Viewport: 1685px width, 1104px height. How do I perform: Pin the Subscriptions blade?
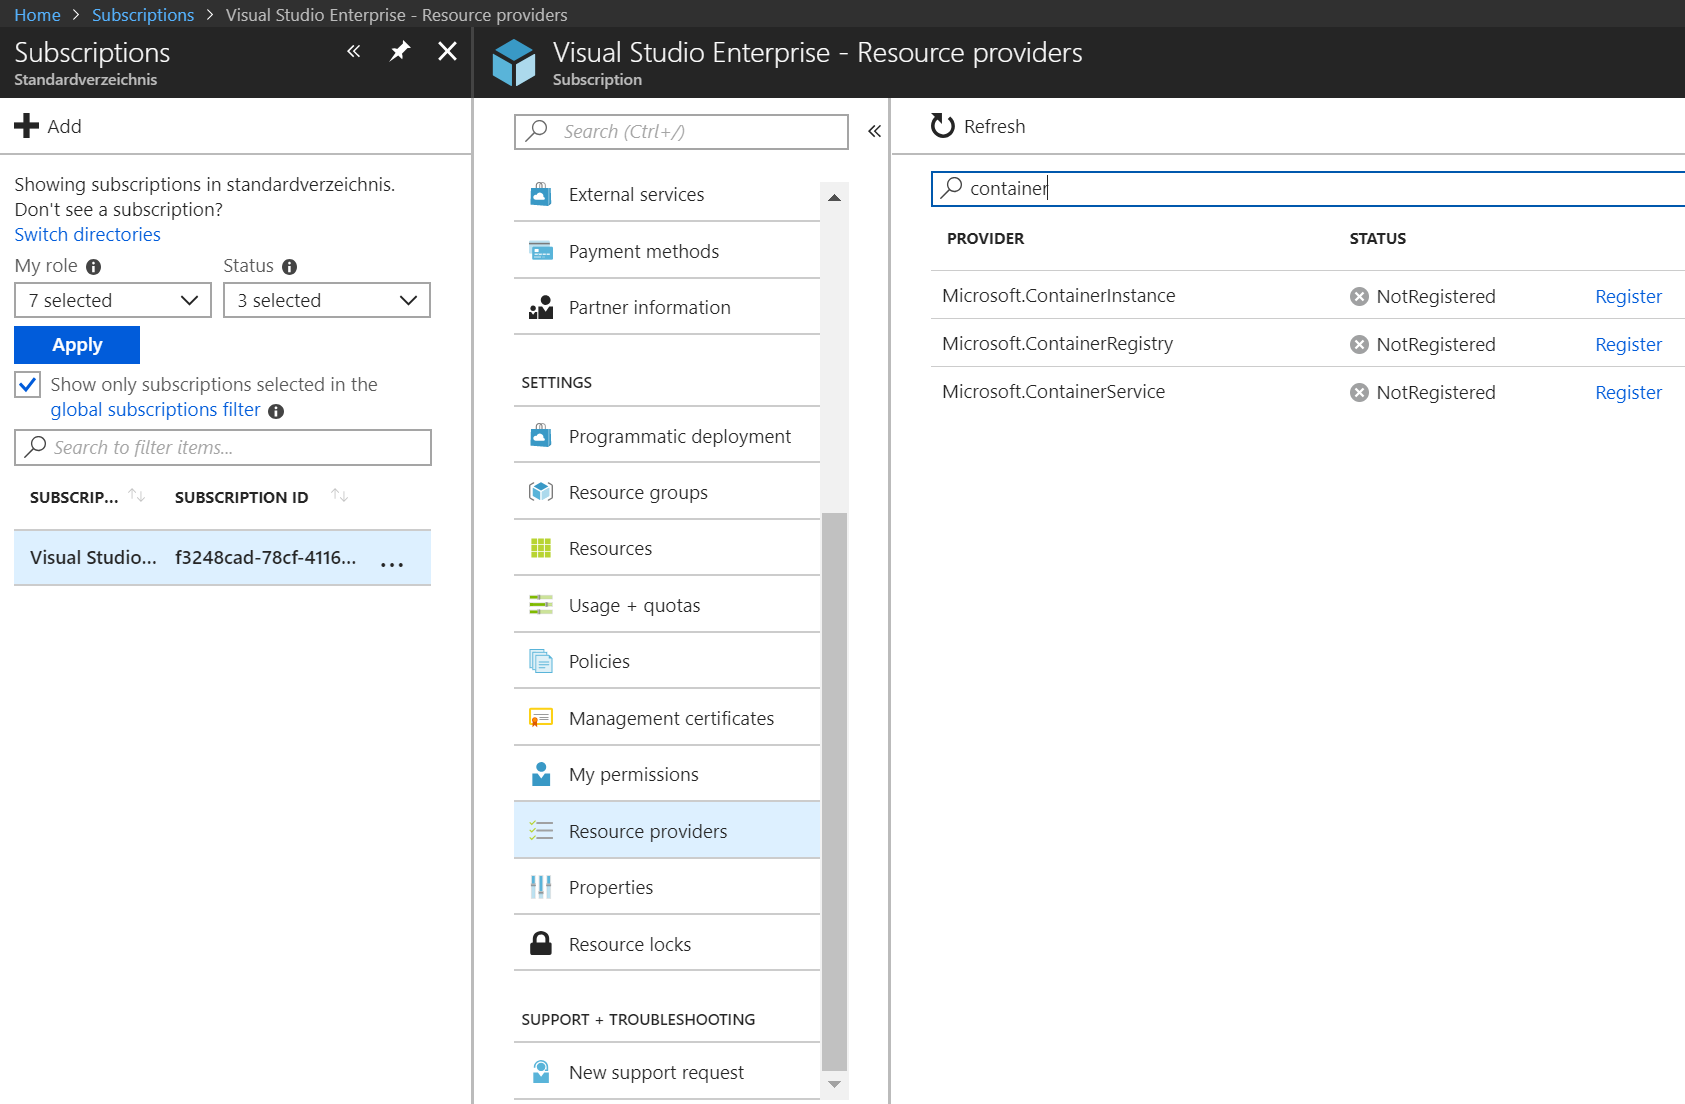(400, 51)
